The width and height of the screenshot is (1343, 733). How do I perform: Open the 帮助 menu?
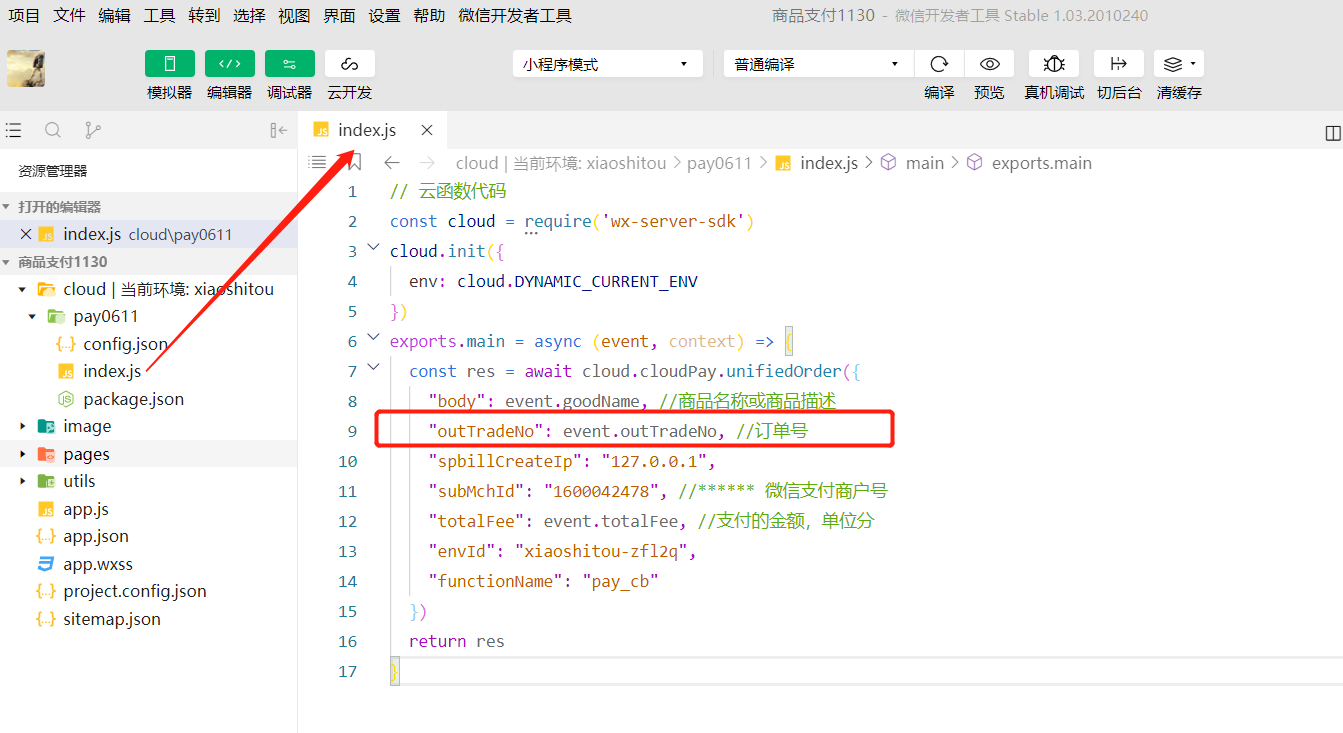coord(430,16)
